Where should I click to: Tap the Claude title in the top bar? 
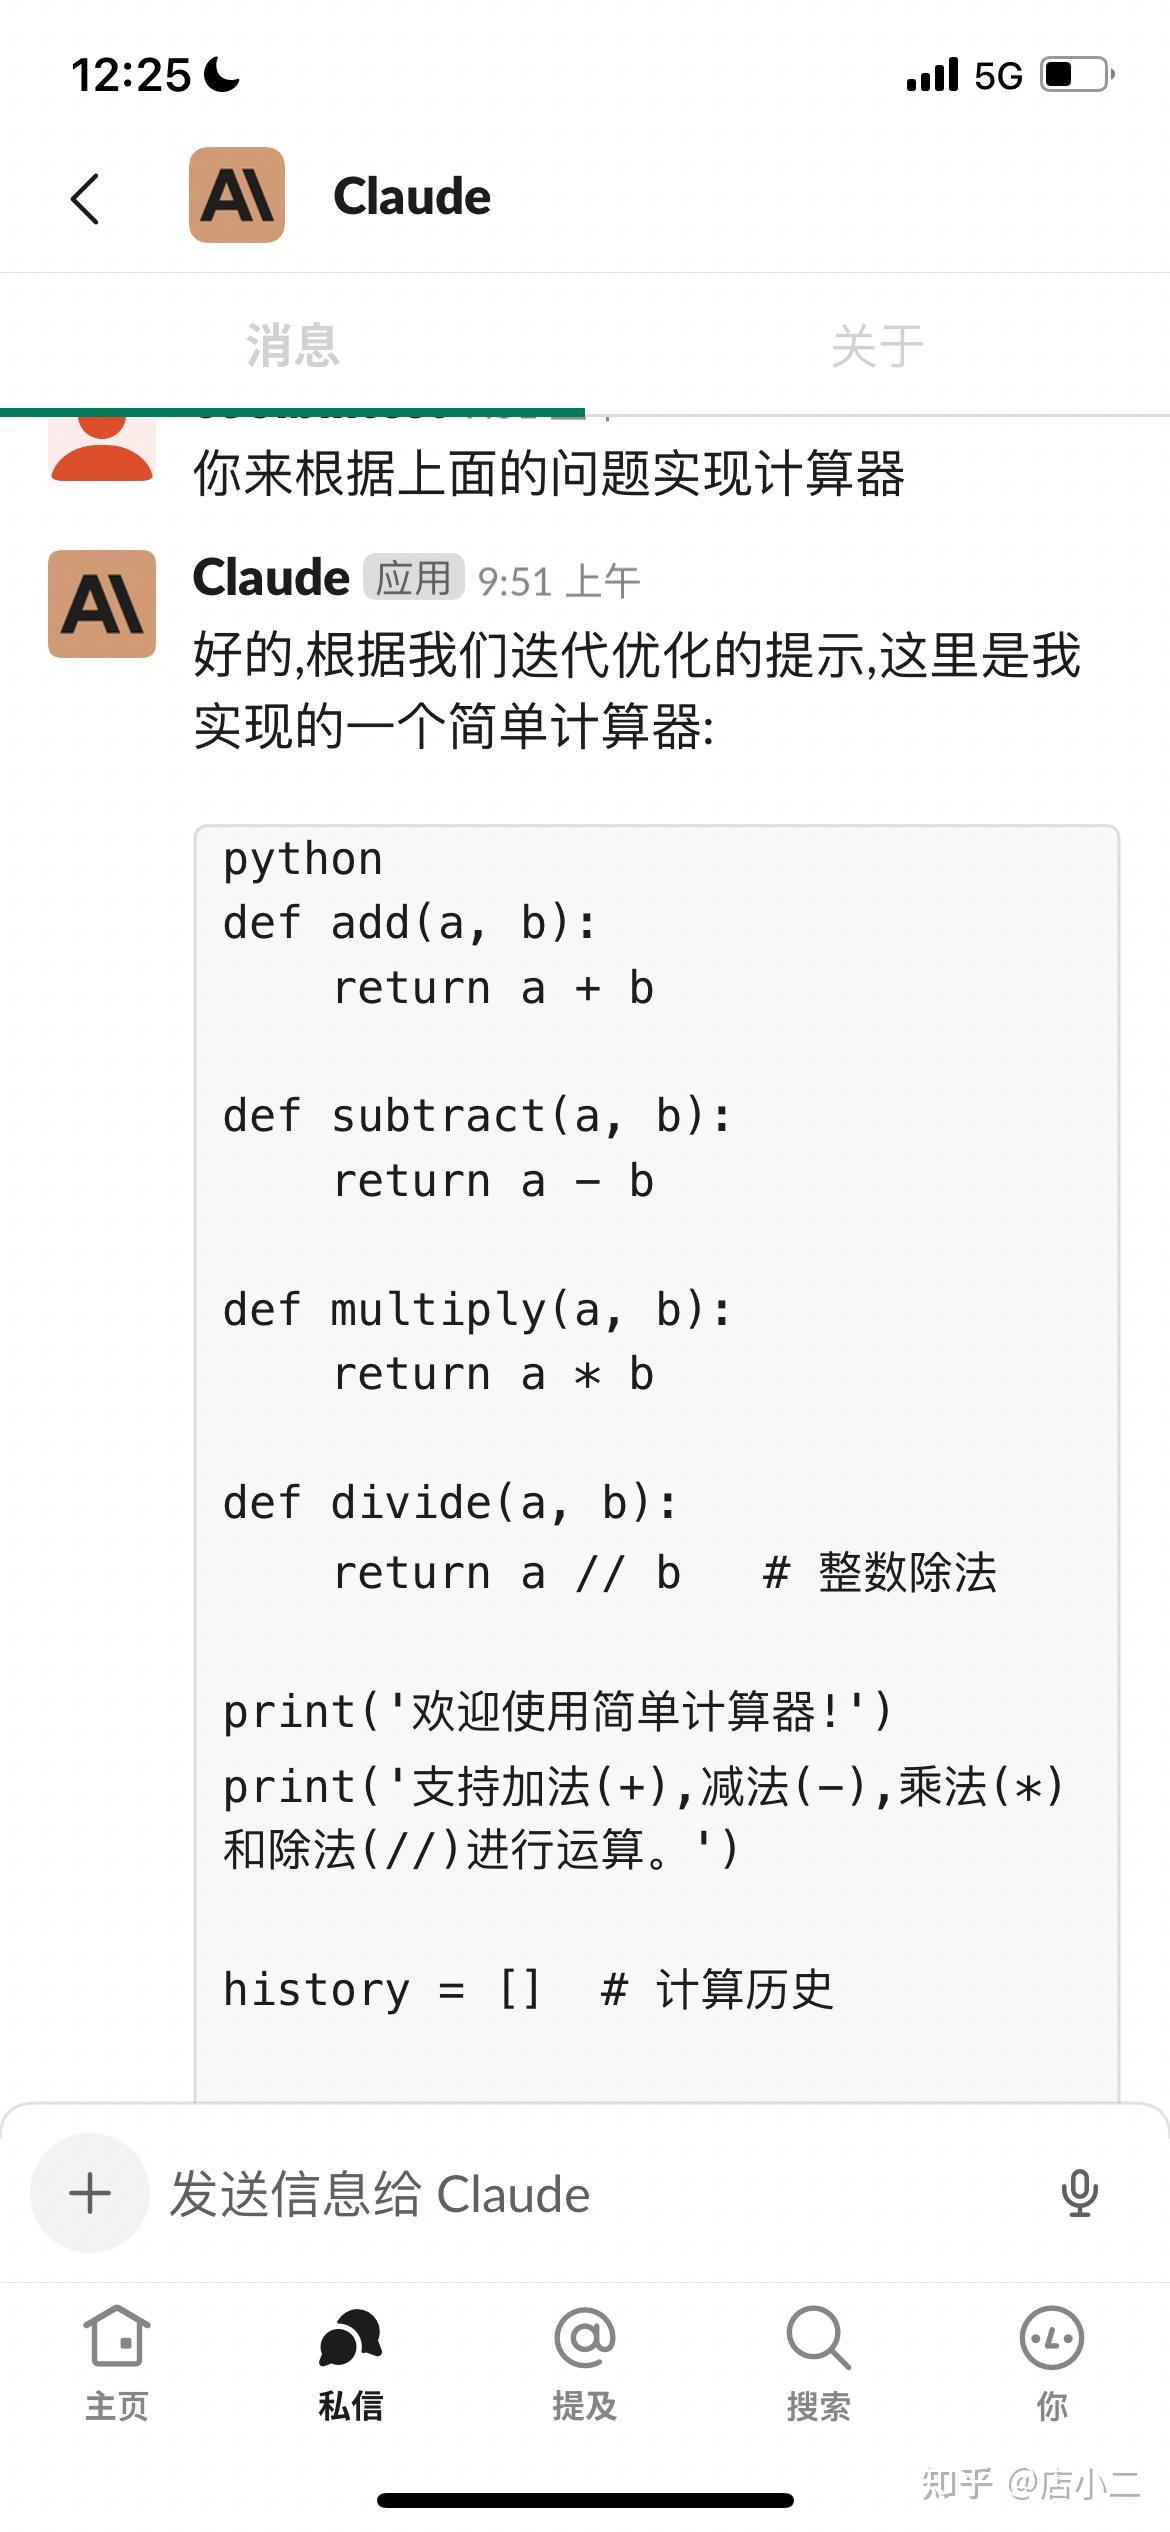(412, 196)
